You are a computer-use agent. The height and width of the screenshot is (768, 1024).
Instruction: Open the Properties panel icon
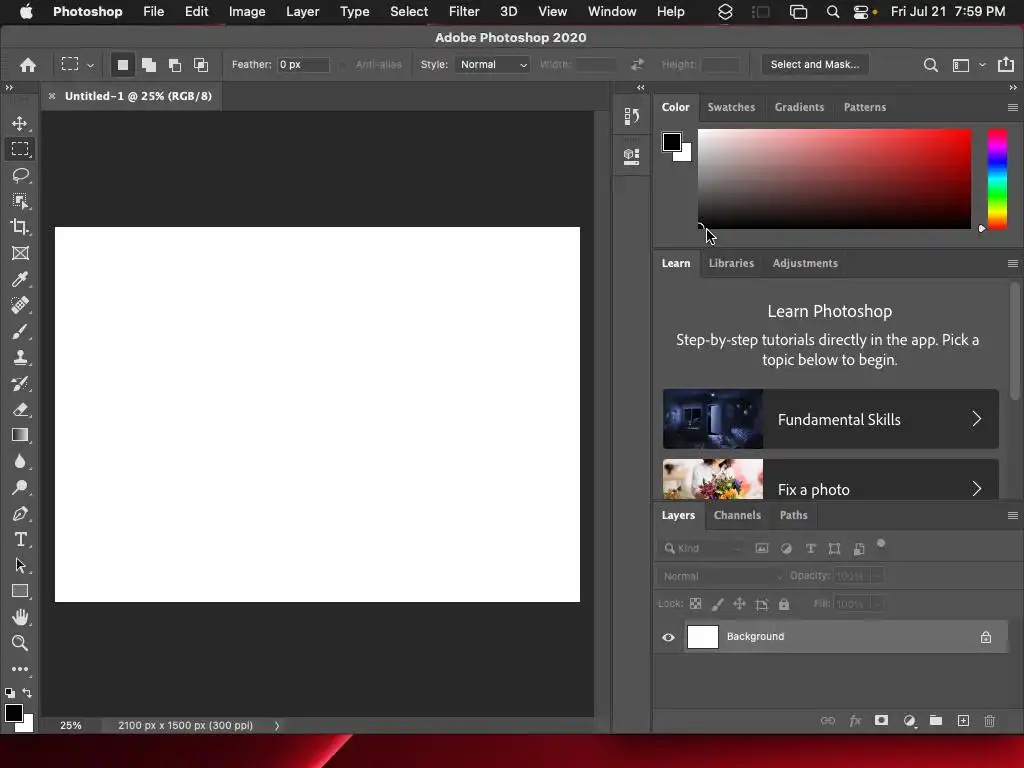(632, 156)
